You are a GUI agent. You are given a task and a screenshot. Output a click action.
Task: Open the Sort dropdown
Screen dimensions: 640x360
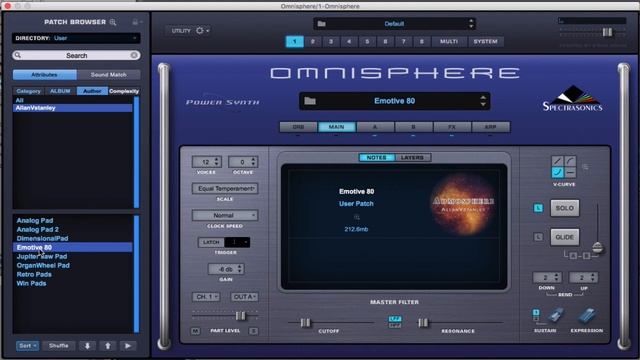[x=28, y=346]
